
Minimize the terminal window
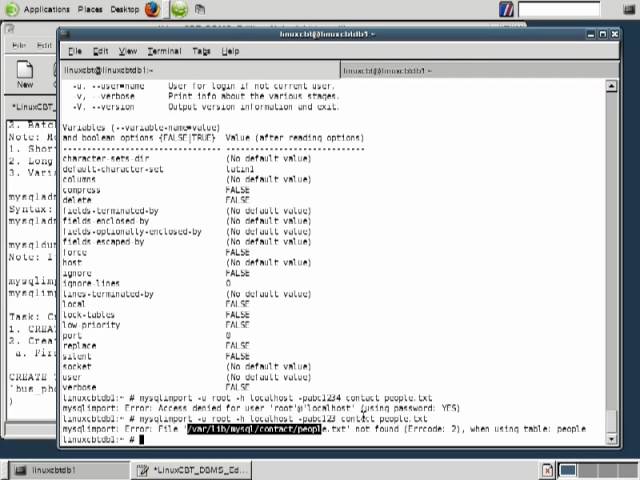click(591, 34)
